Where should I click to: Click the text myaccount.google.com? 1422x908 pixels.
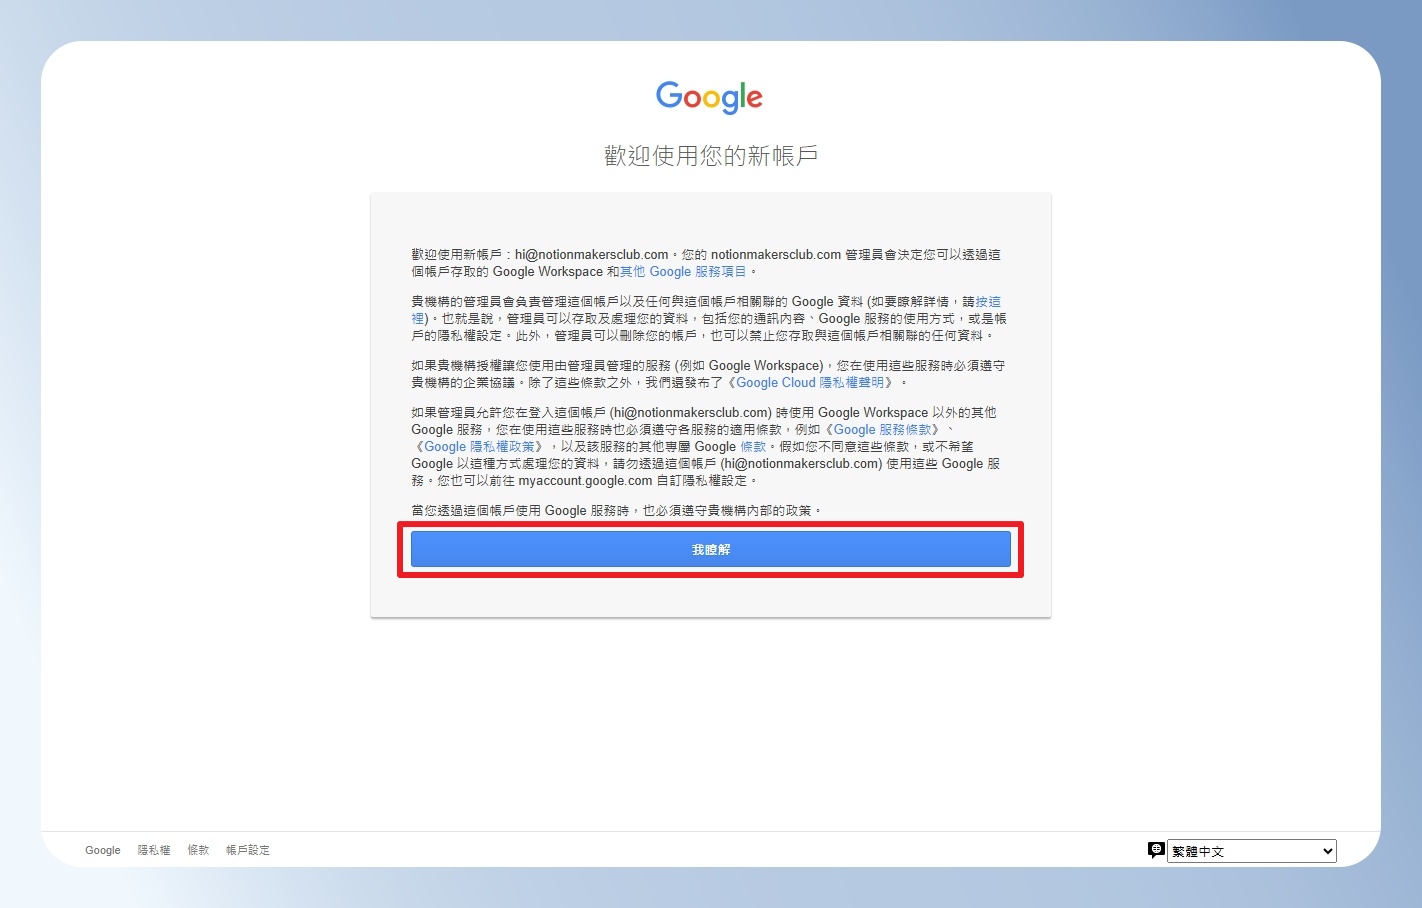pyautogui.click(x=585, y=480)
